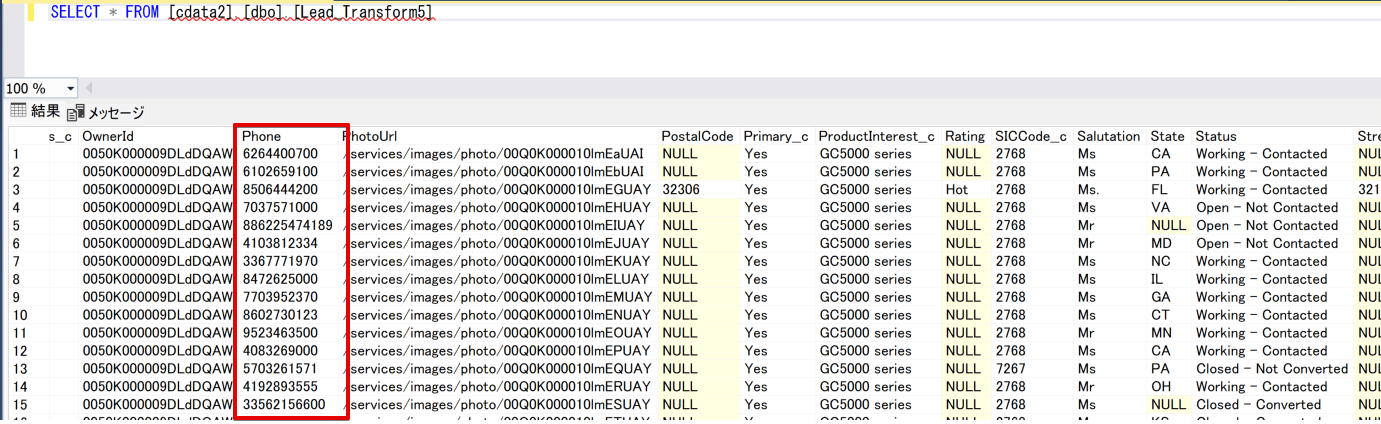
Task: Click inside the SELECT query text
Action: (x=240, y=13)
